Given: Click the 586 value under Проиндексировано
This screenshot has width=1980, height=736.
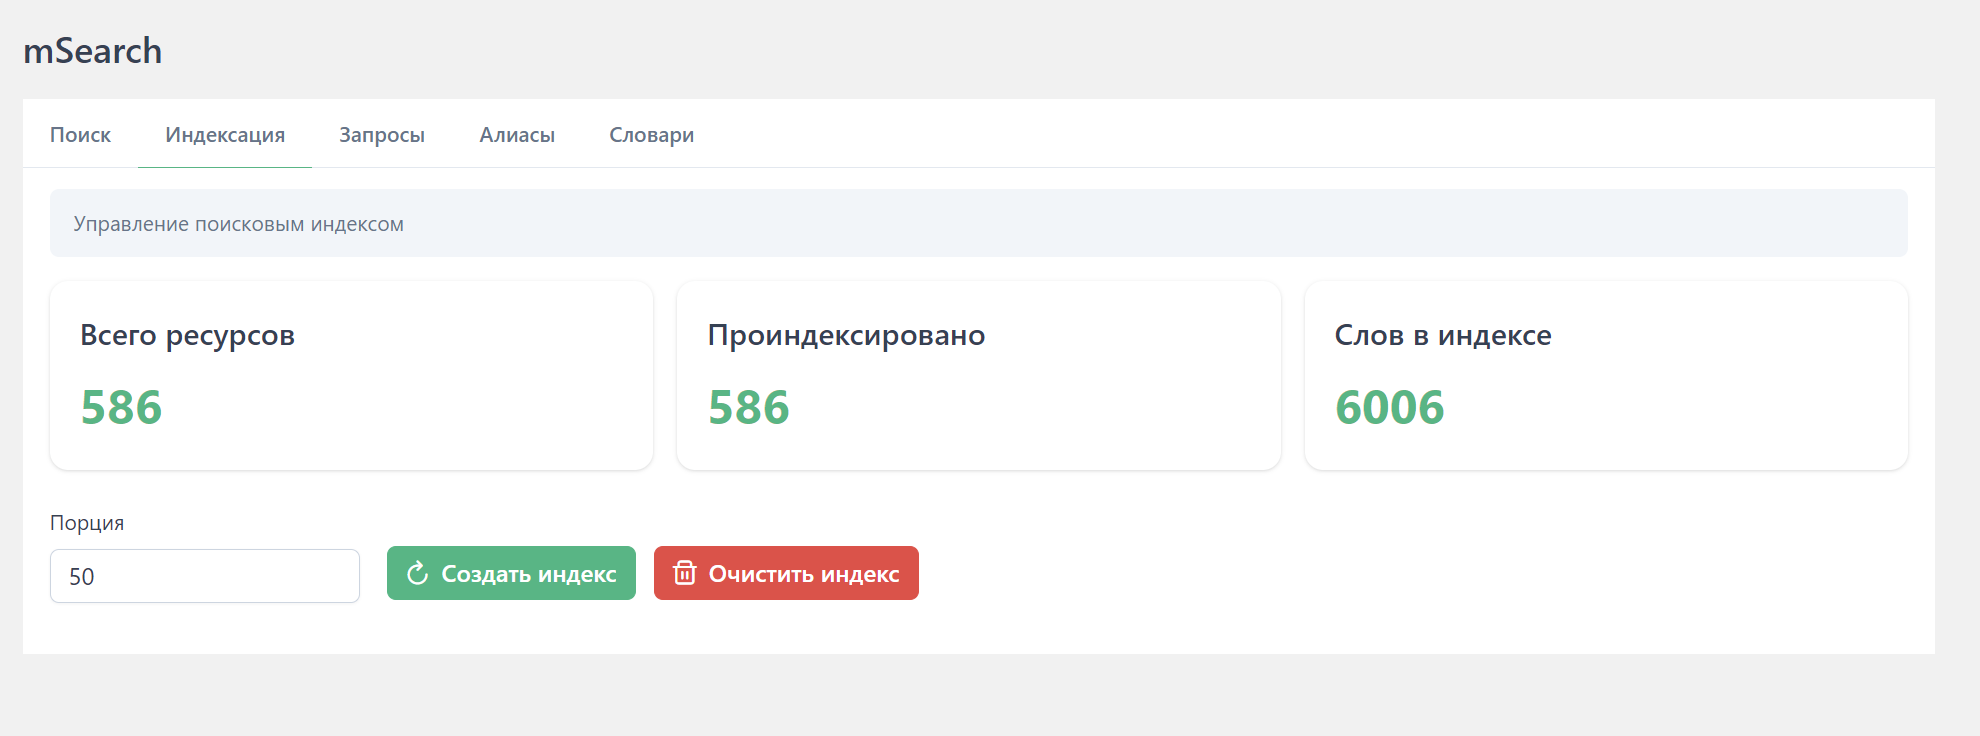Looking at the screenshot, I should [x=749, y=407].
